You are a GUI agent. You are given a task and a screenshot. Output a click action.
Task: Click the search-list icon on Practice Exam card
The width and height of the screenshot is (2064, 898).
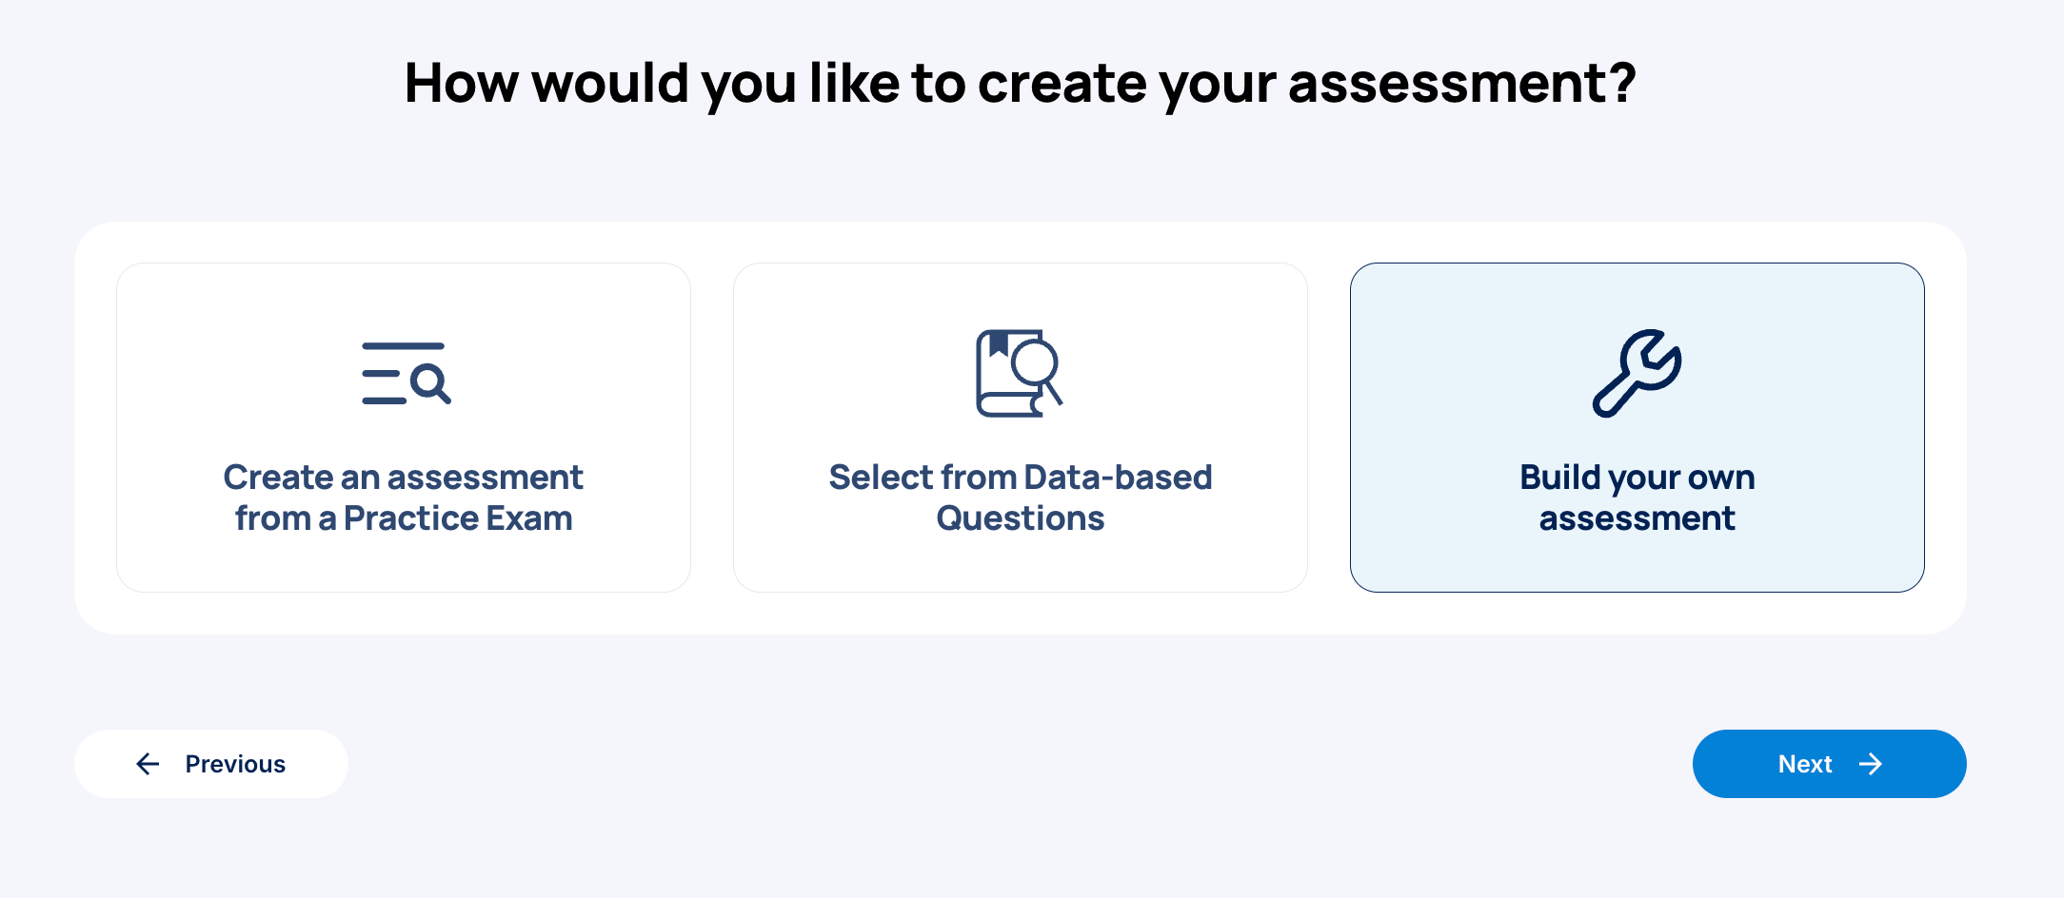(x=404, y=374)
